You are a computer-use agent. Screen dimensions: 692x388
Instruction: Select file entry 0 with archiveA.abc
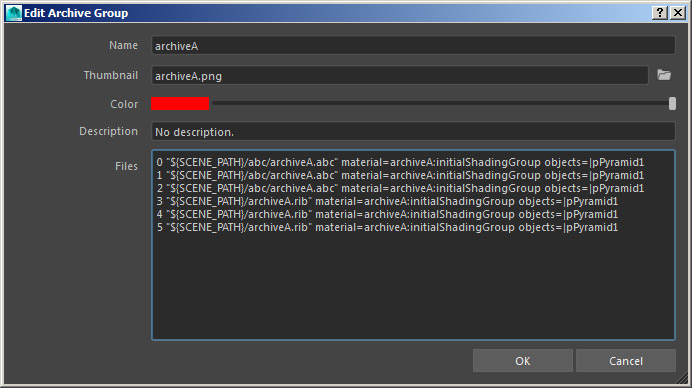pyautogui.click(x=400, y=162)
